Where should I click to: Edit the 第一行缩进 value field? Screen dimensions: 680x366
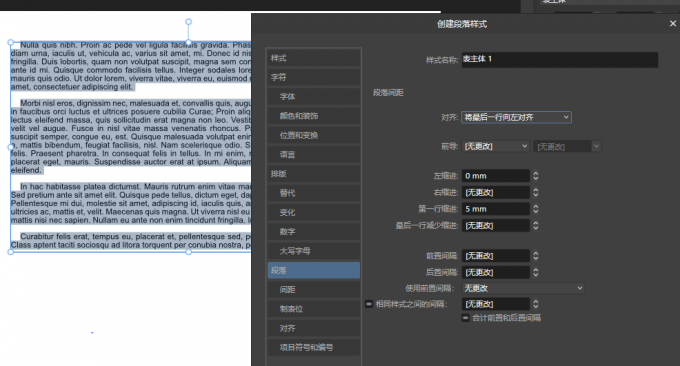[495, 209]
